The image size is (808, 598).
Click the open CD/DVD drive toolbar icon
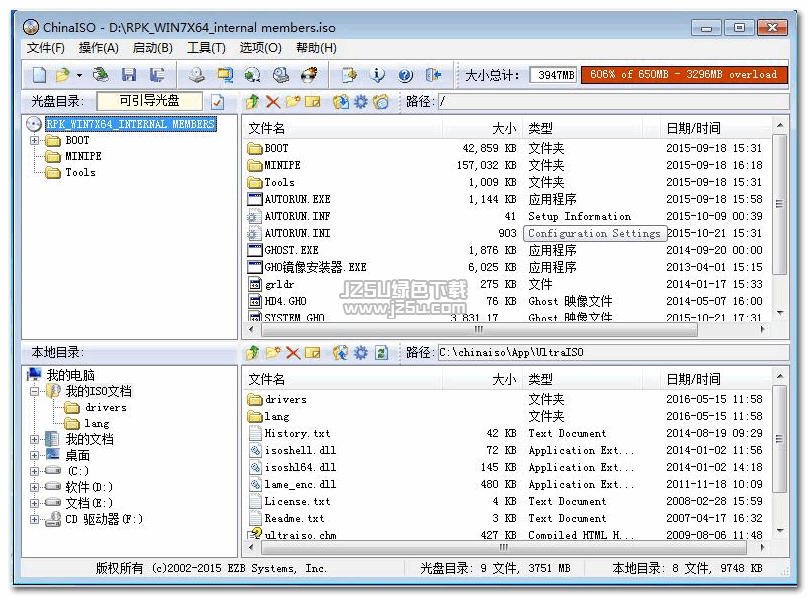click(101, 75)
